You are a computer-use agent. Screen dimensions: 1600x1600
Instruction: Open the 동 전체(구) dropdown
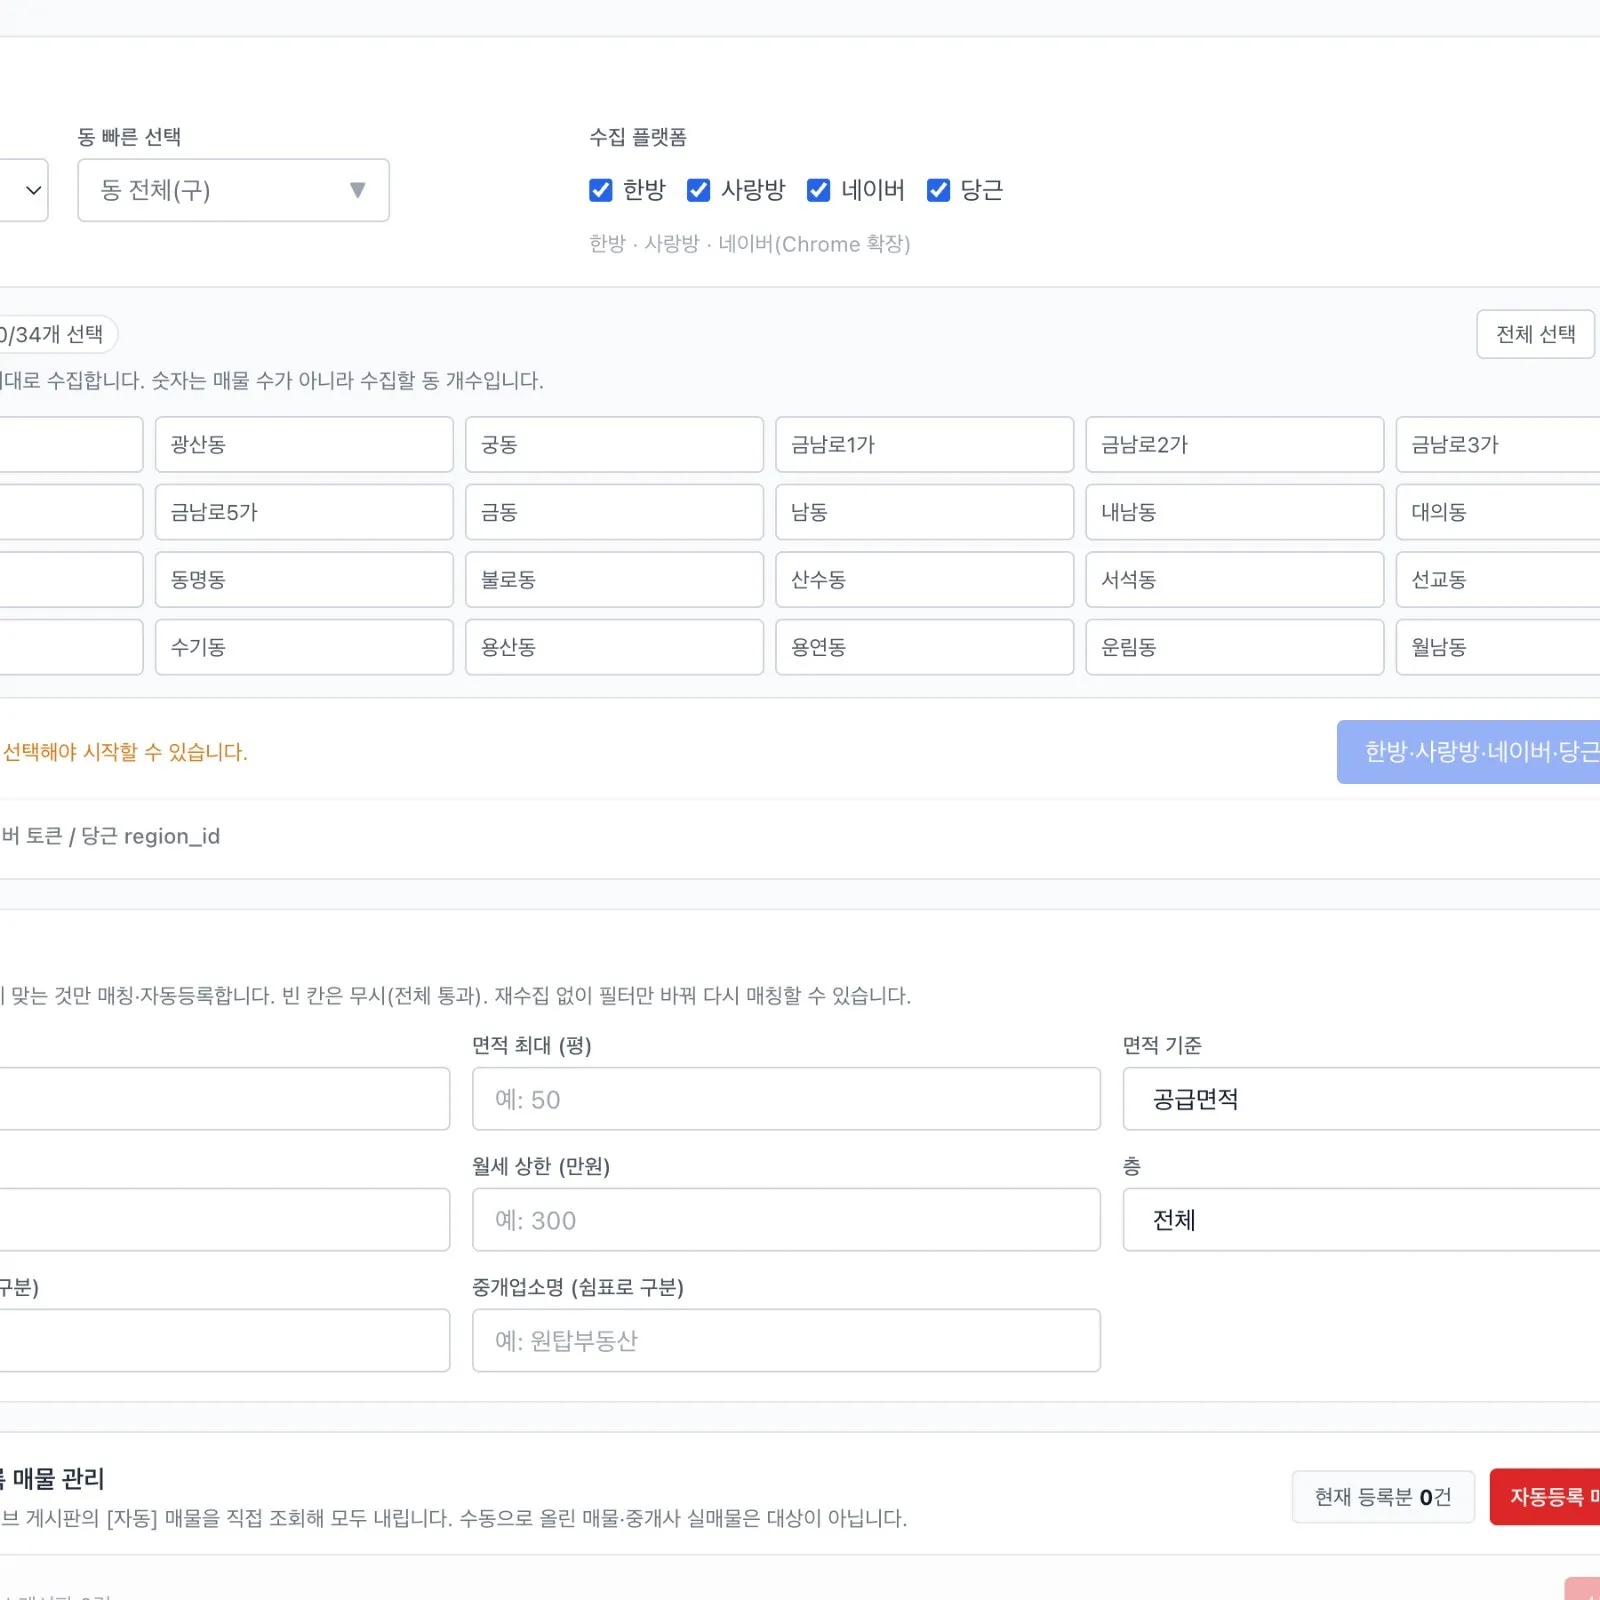(x=233, y=190)
